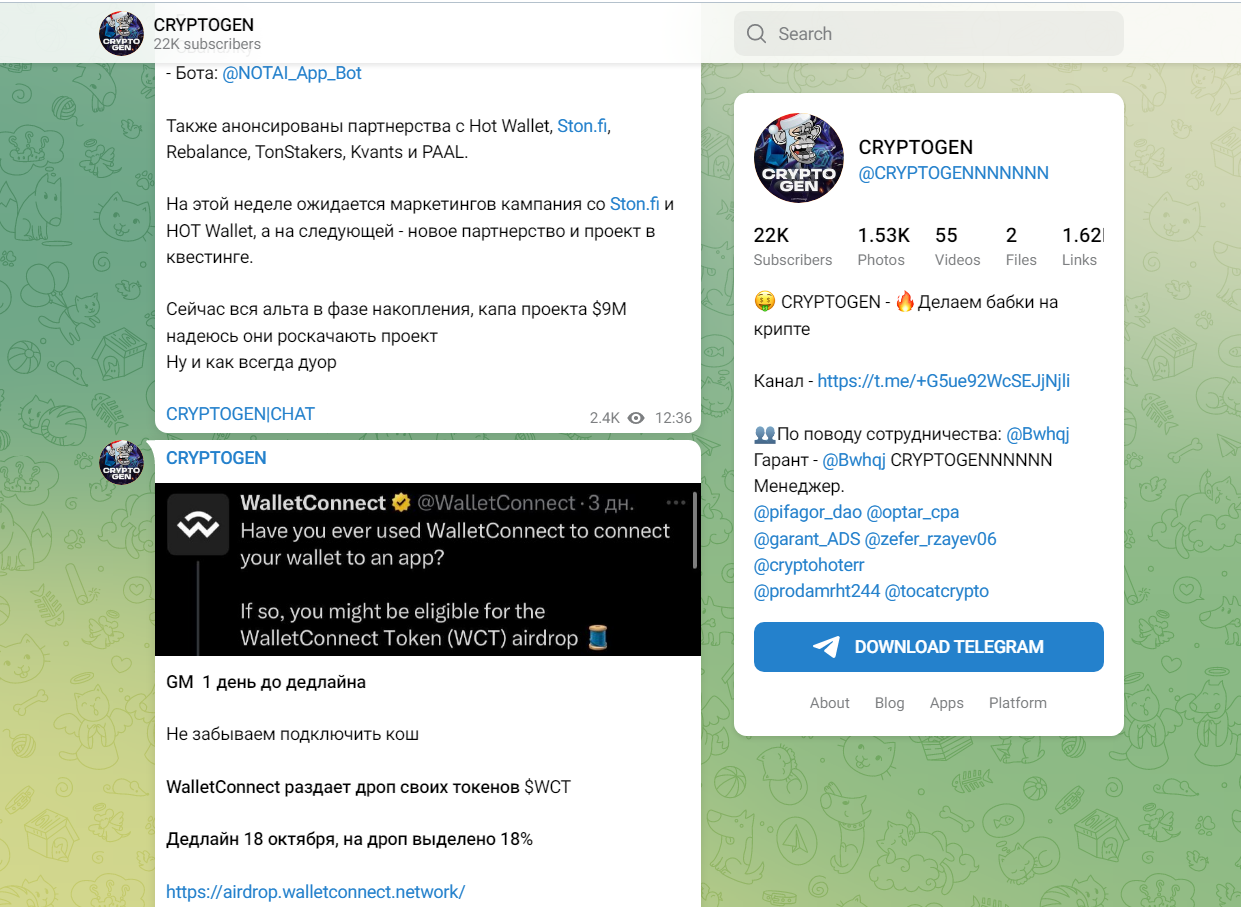Select the 1.53K Photos stat

884,247
